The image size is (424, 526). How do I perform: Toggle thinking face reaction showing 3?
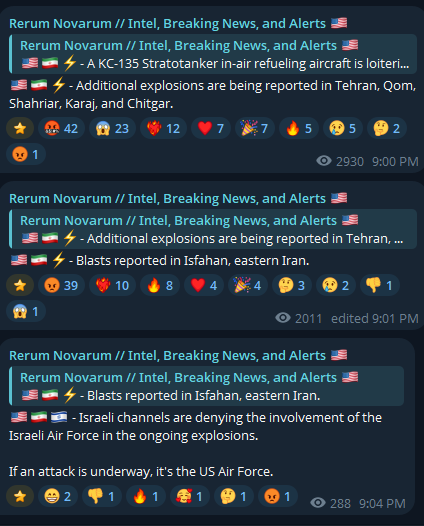[x=292, y=285]
